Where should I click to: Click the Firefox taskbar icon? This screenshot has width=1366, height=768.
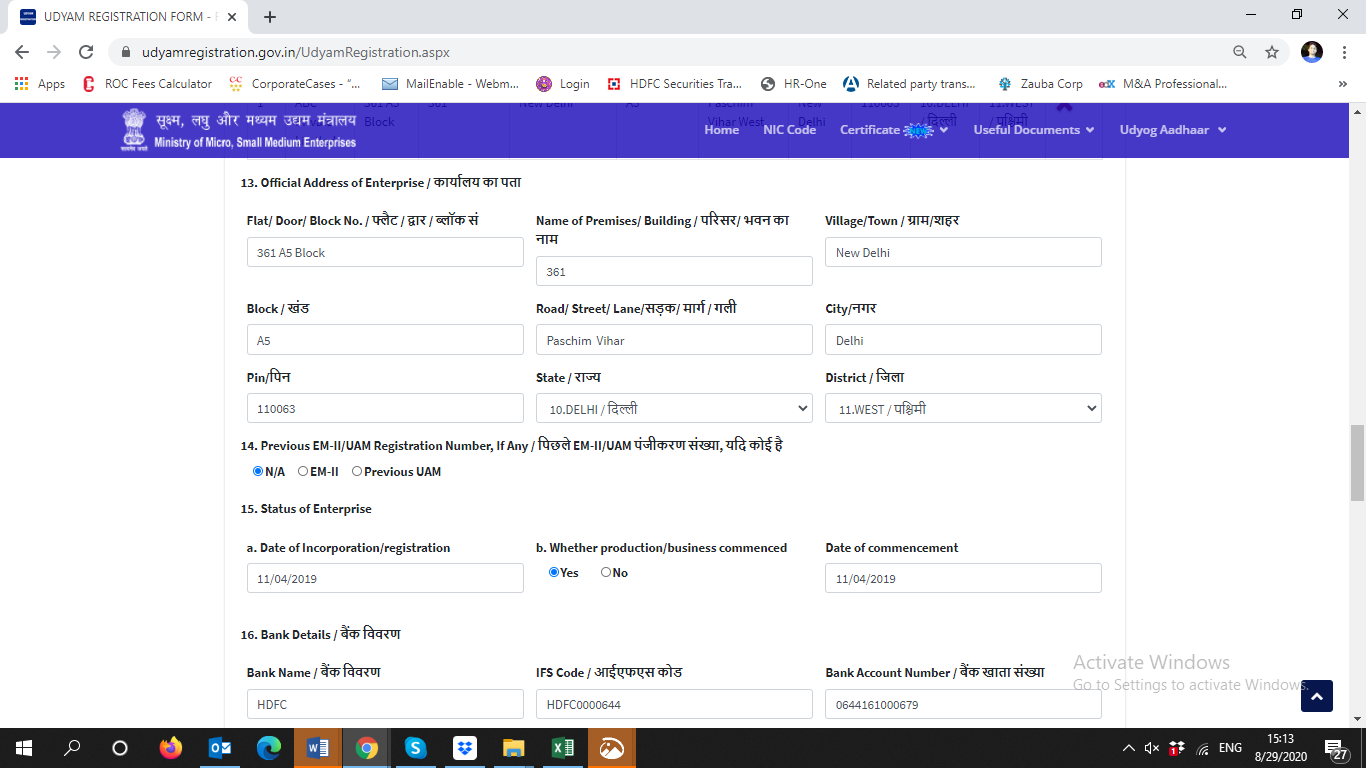click(171, 748)
